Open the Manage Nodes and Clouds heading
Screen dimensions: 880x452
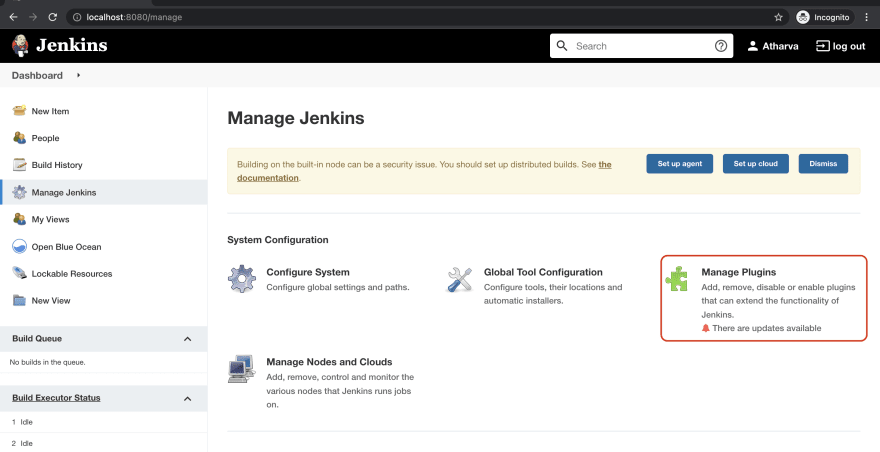(x=329, y=362)
